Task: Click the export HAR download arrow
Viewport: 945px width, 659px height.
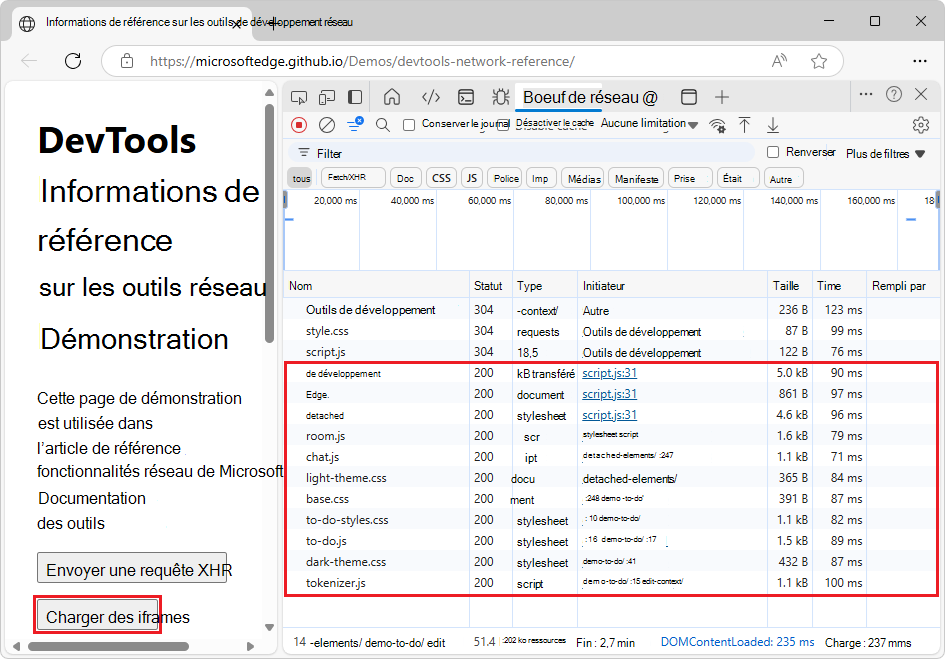Action: tap(772, 125)
